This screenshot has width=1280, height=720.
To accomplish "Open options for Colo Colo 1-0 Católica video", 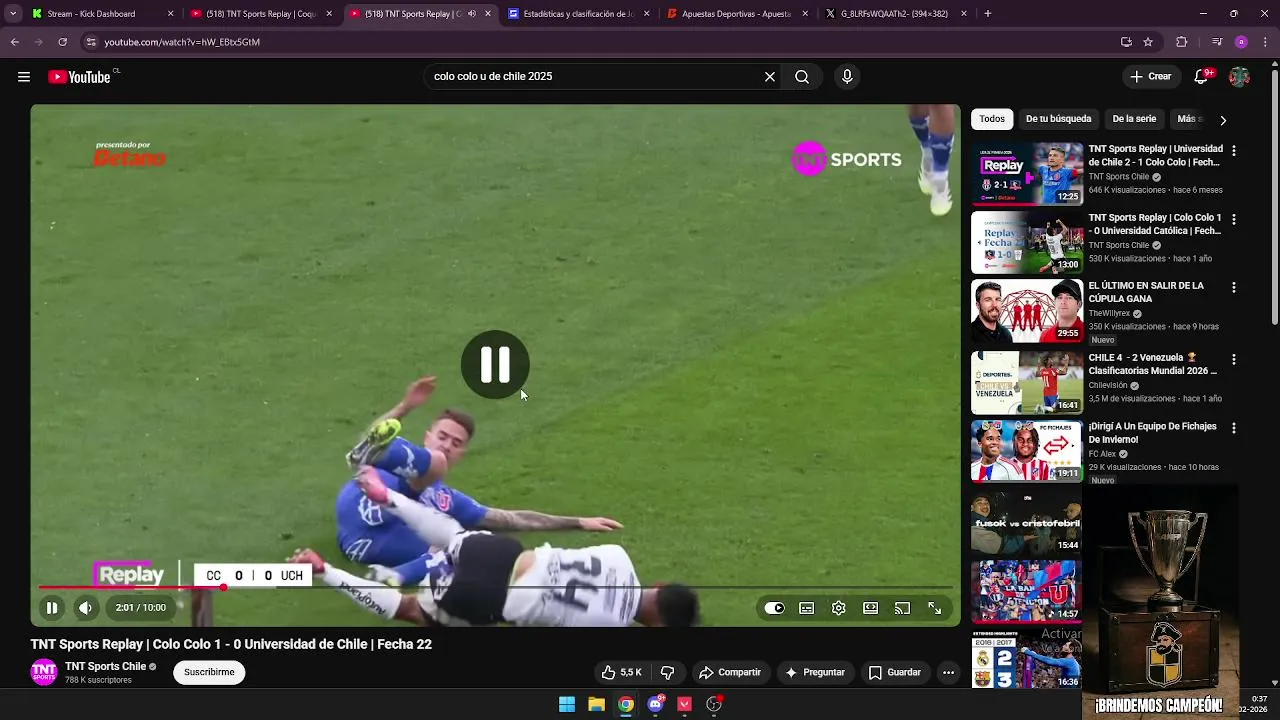I will (1233, 219).
